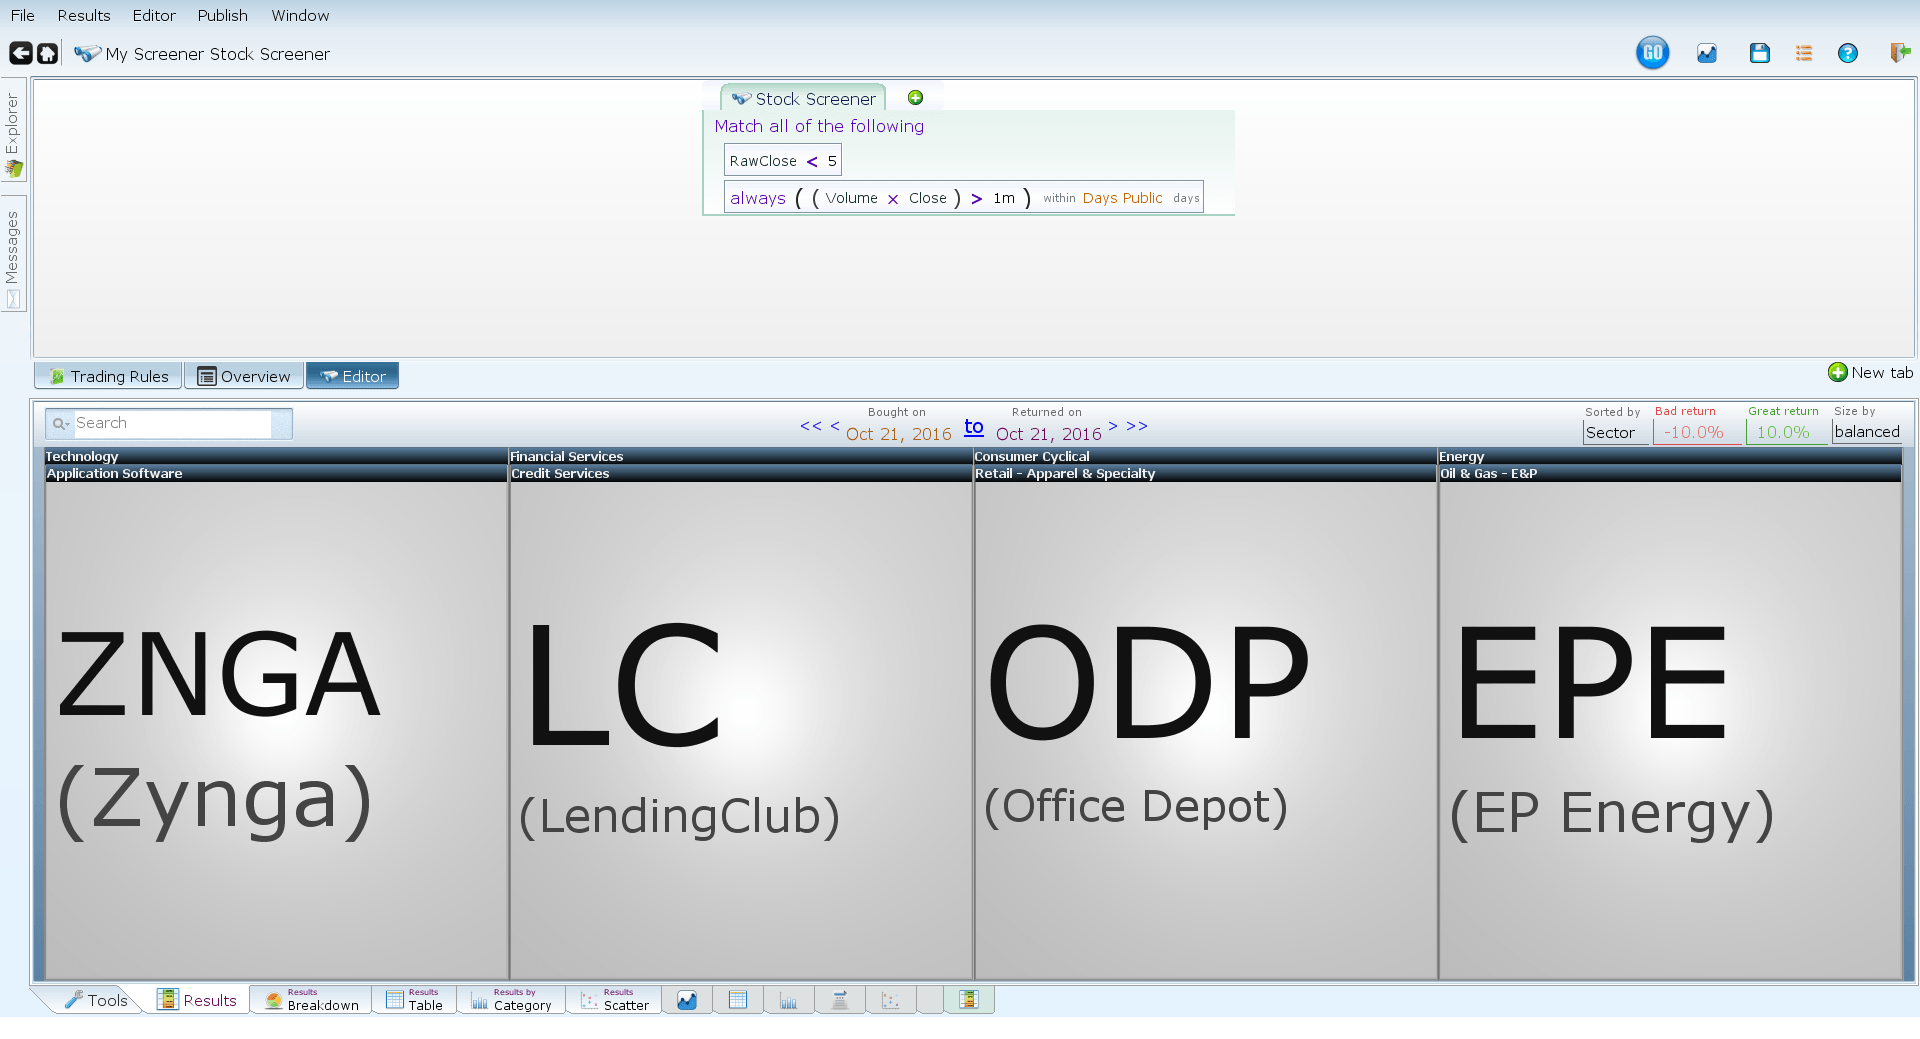Switch to the Trading Rules tab
Viewport: 1920px width, 1039px height.
(x=109, y=376)
